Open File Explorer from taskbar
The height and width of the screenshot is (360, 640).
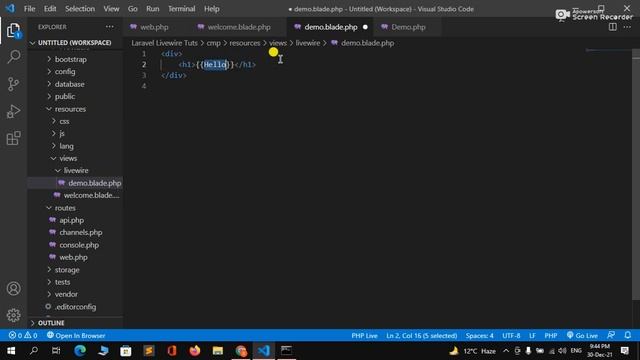[x=218, y=351]
